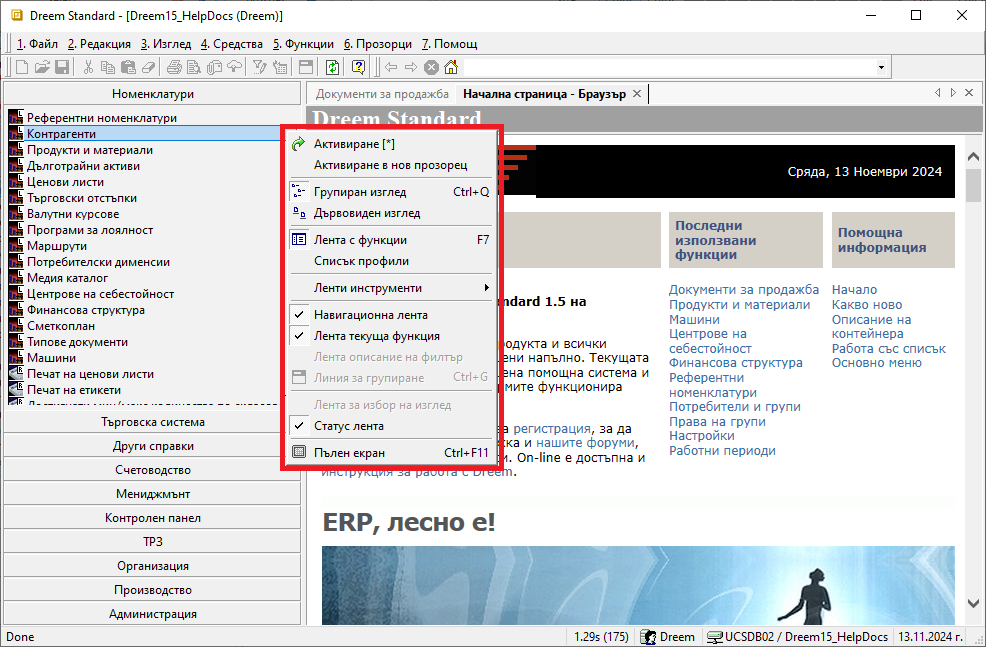Switch to Документи за продажба tab
The height and width of the screenshot is (647, 986).
[382, 94]
